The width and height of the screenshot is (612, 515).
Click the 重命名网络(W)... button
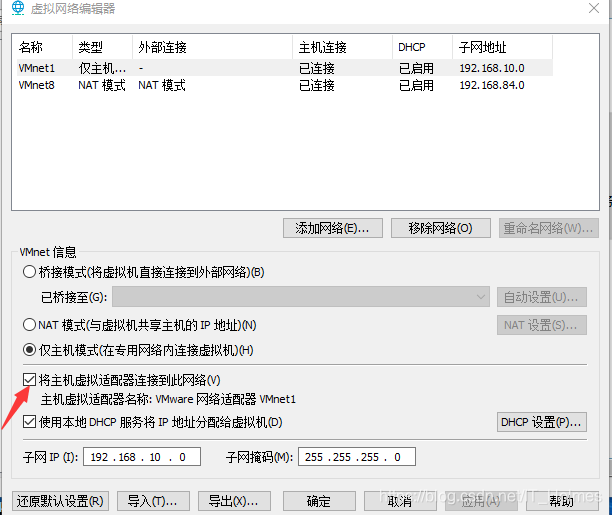pyautogui.click(x=548, y=228)
